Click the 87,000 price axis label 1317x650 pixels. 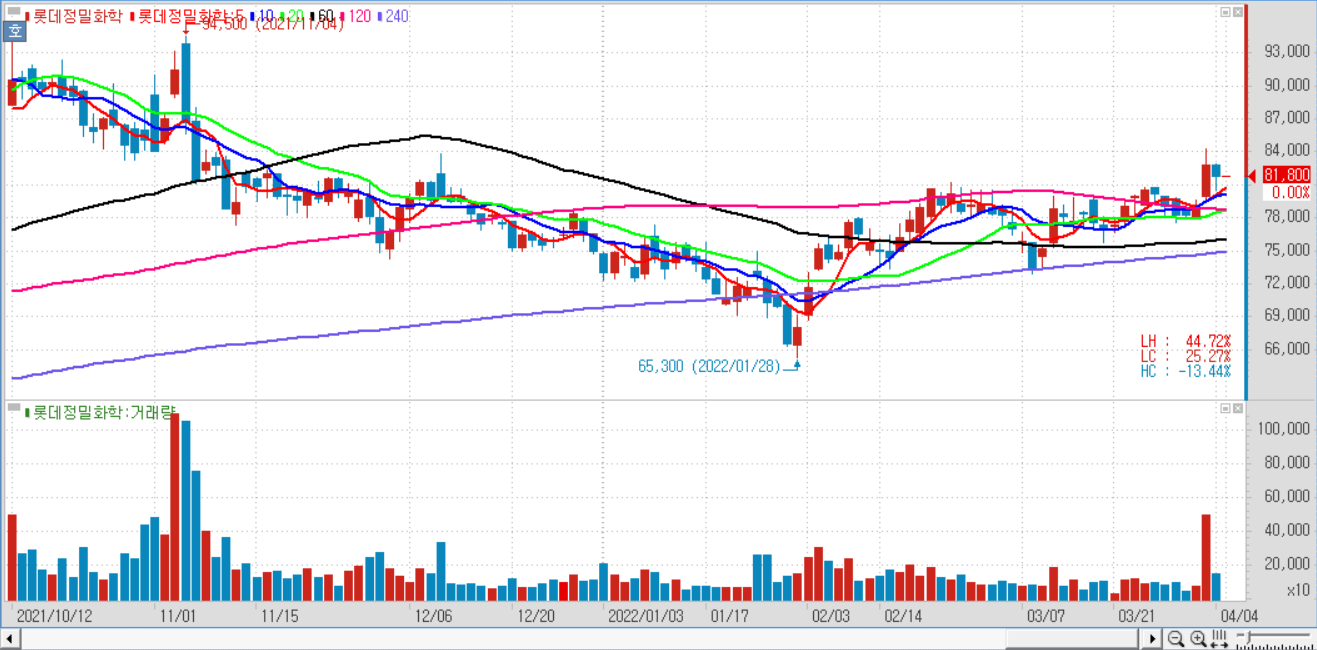1286,118
